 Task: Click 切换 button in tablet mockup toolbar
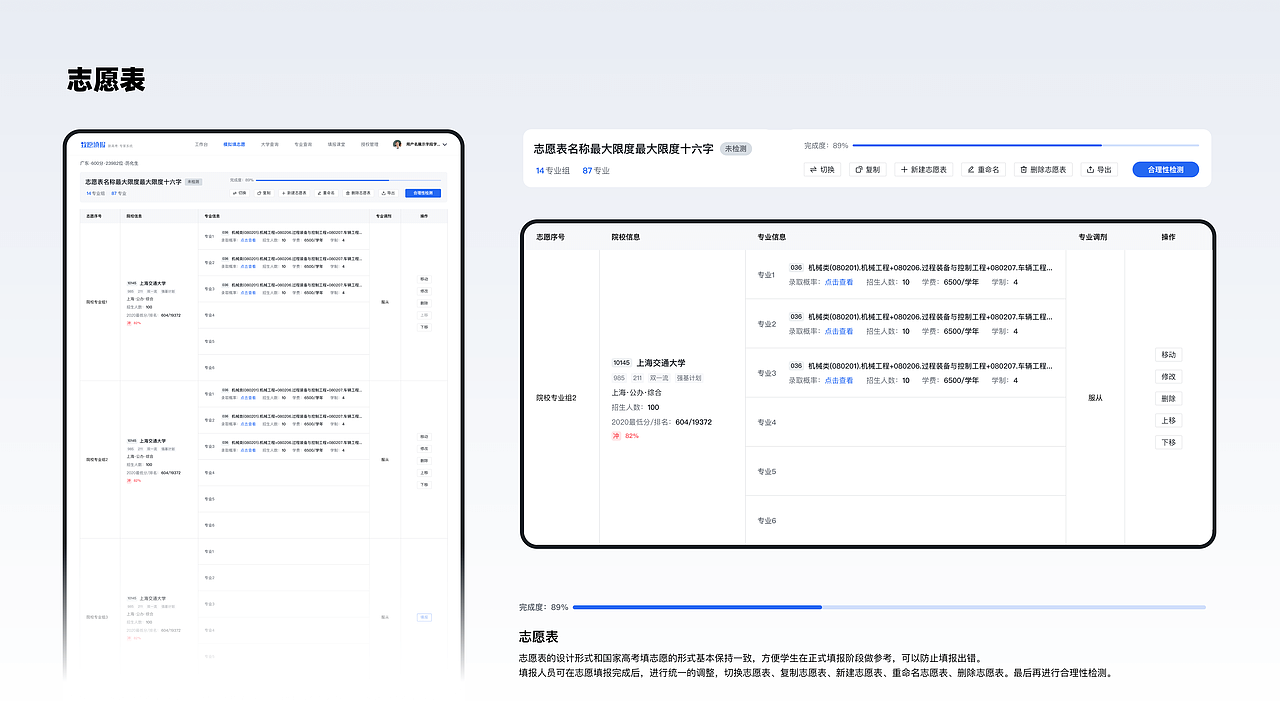239,193
